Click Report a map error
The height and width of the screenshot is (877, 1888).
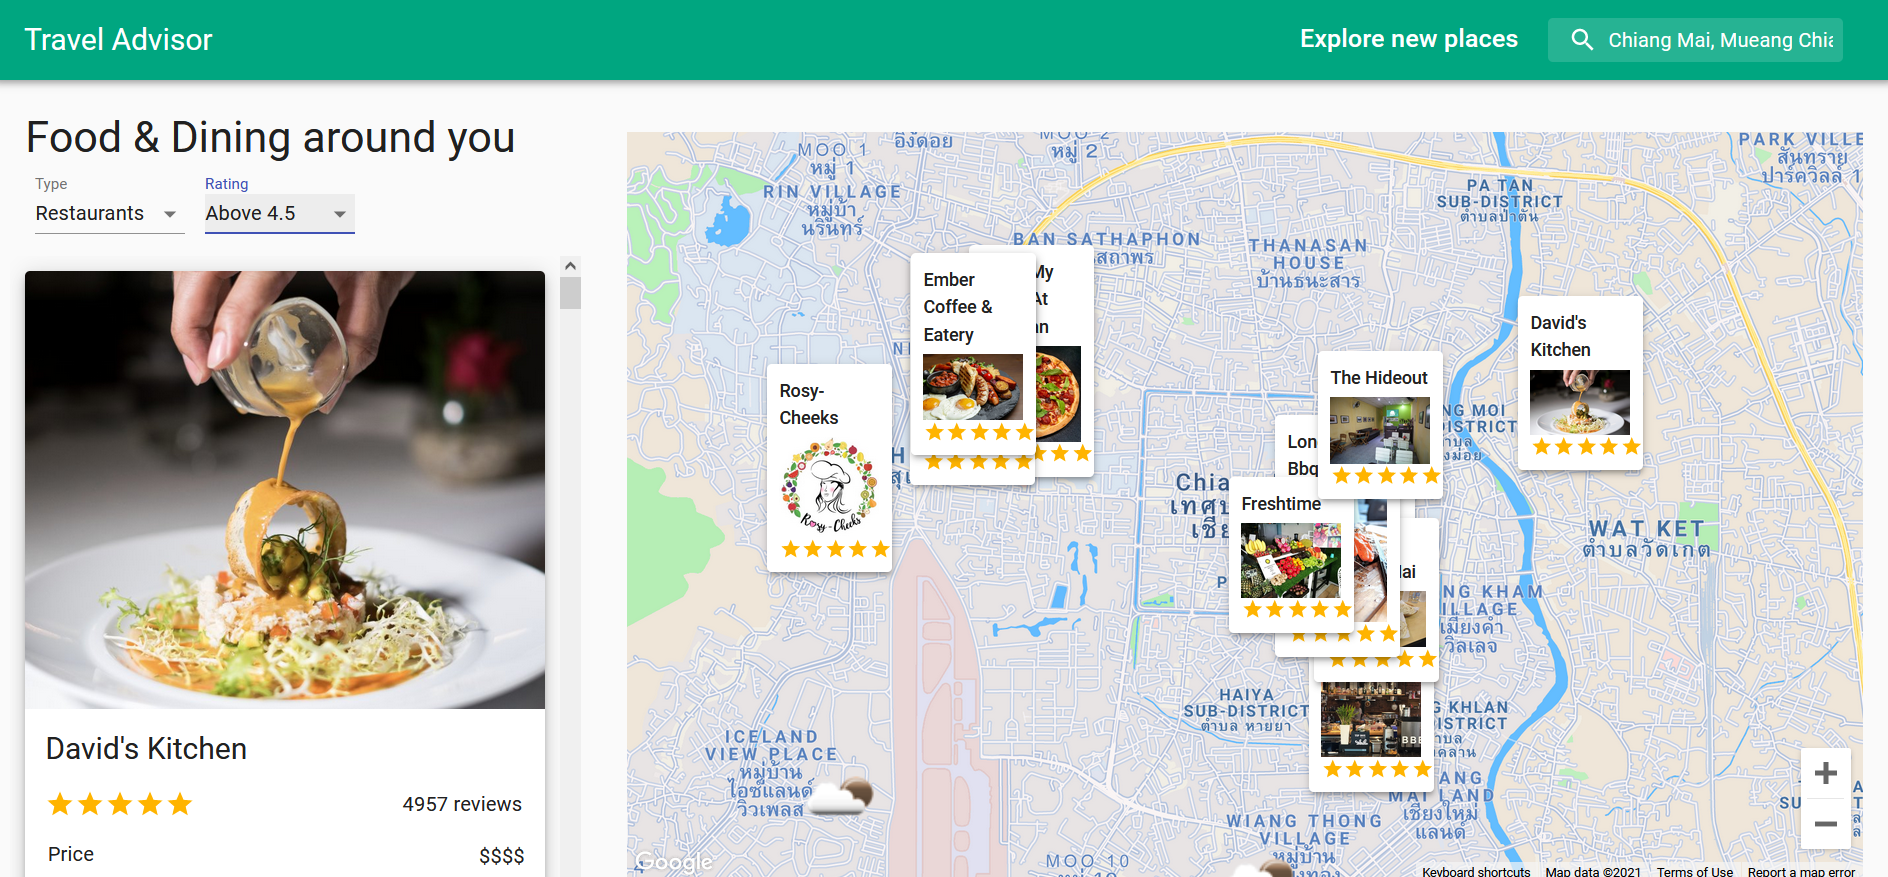(1801, 871)
